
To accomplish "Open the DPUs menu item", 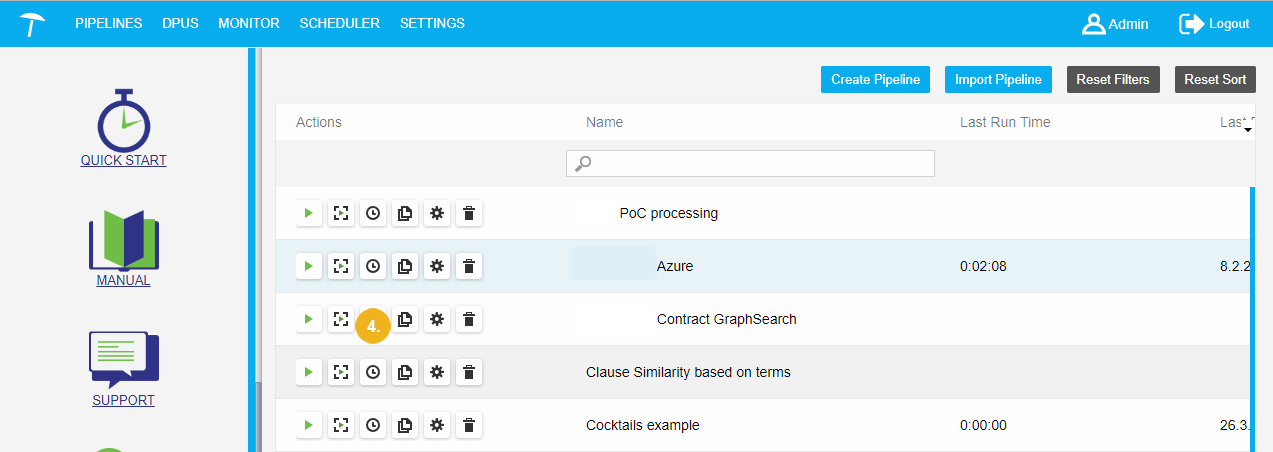I will point(180,23).
